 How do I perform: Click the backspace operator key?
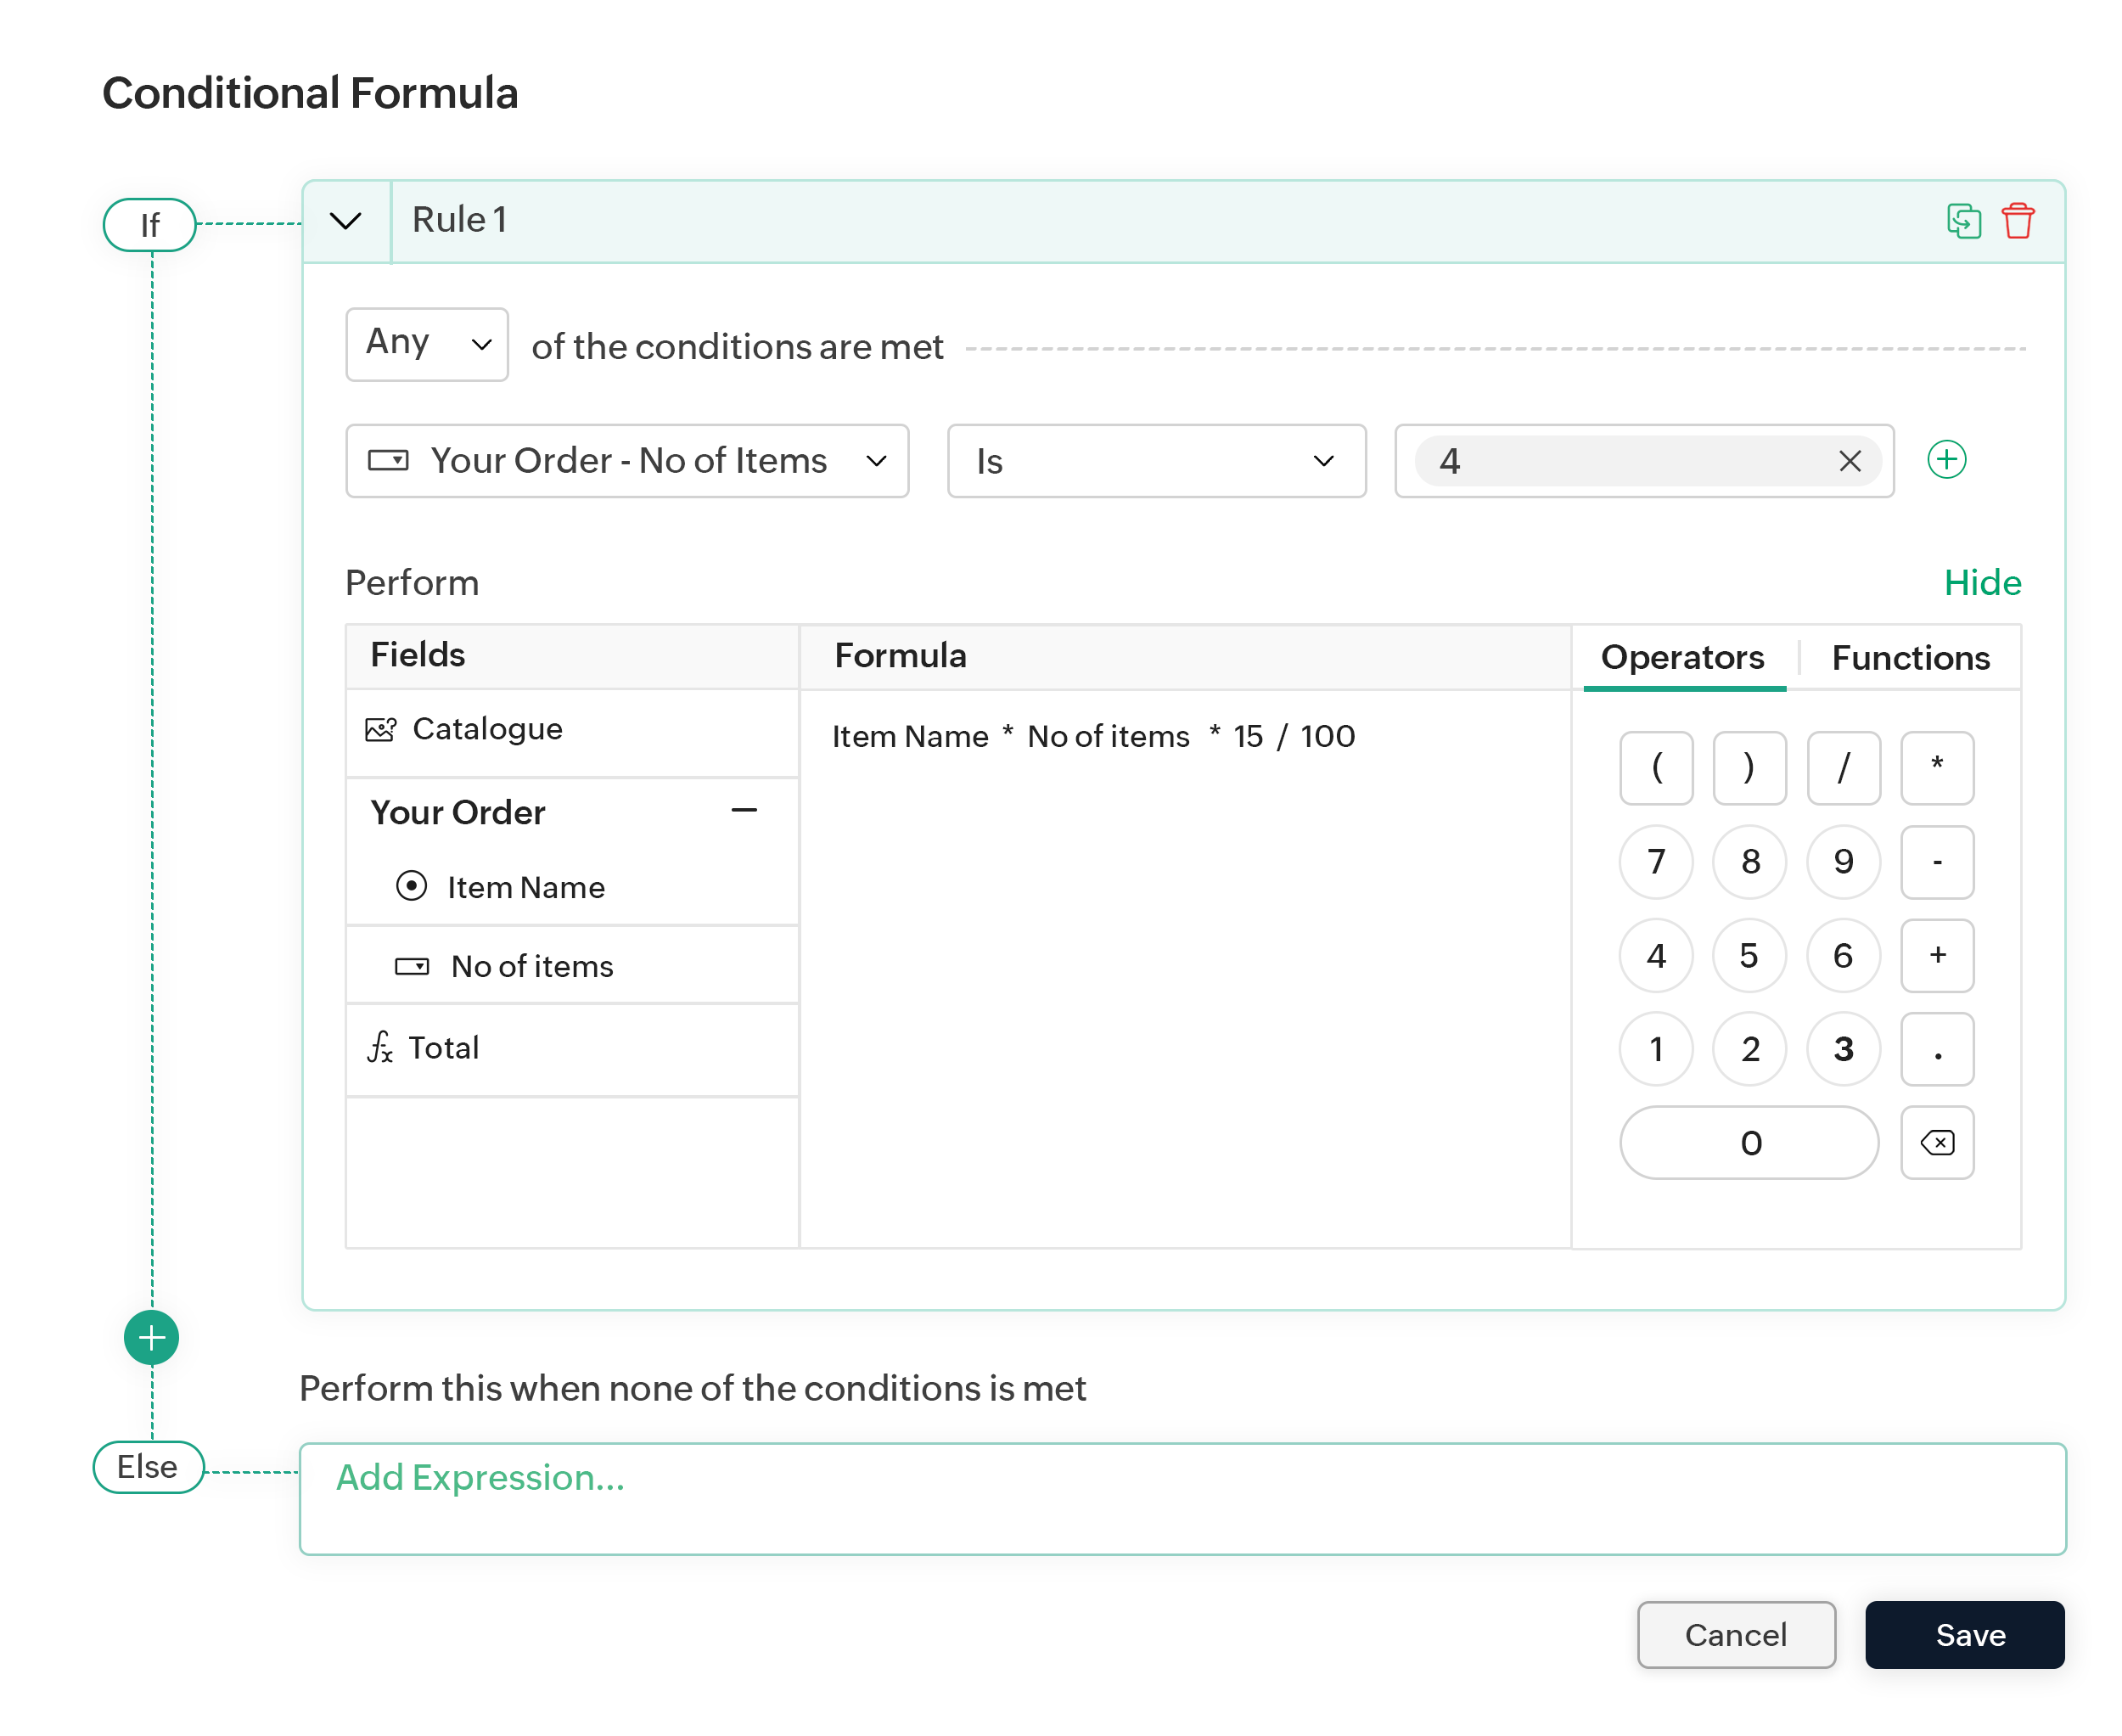click(1936, 1142)
